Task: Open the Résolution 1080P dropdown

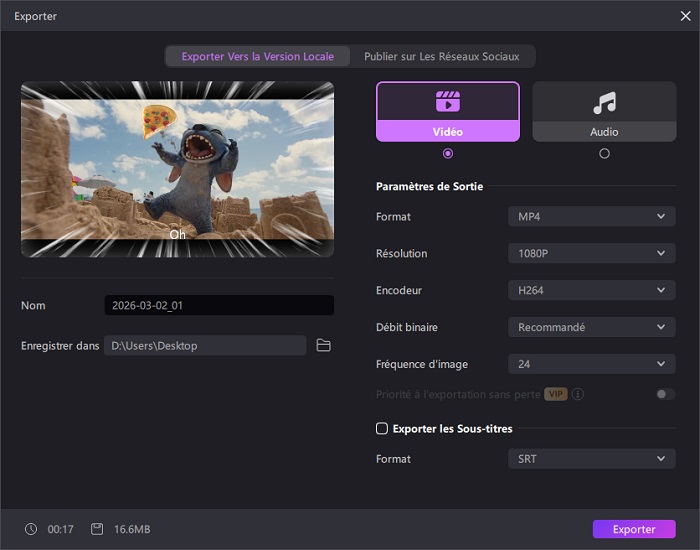Action: click(592, 253)
